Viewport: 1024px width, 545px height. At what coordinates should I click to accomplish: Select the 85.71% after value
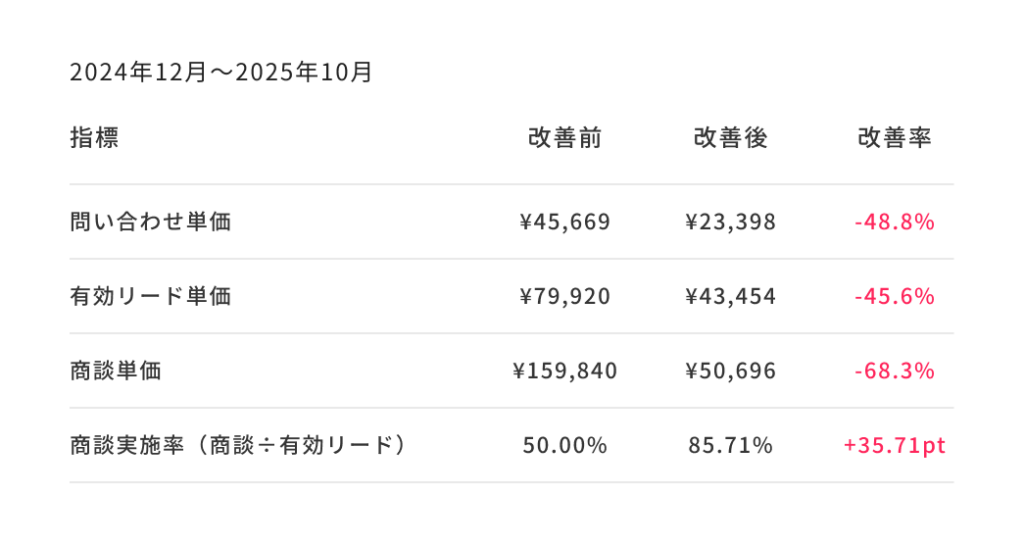coord(730,446)
